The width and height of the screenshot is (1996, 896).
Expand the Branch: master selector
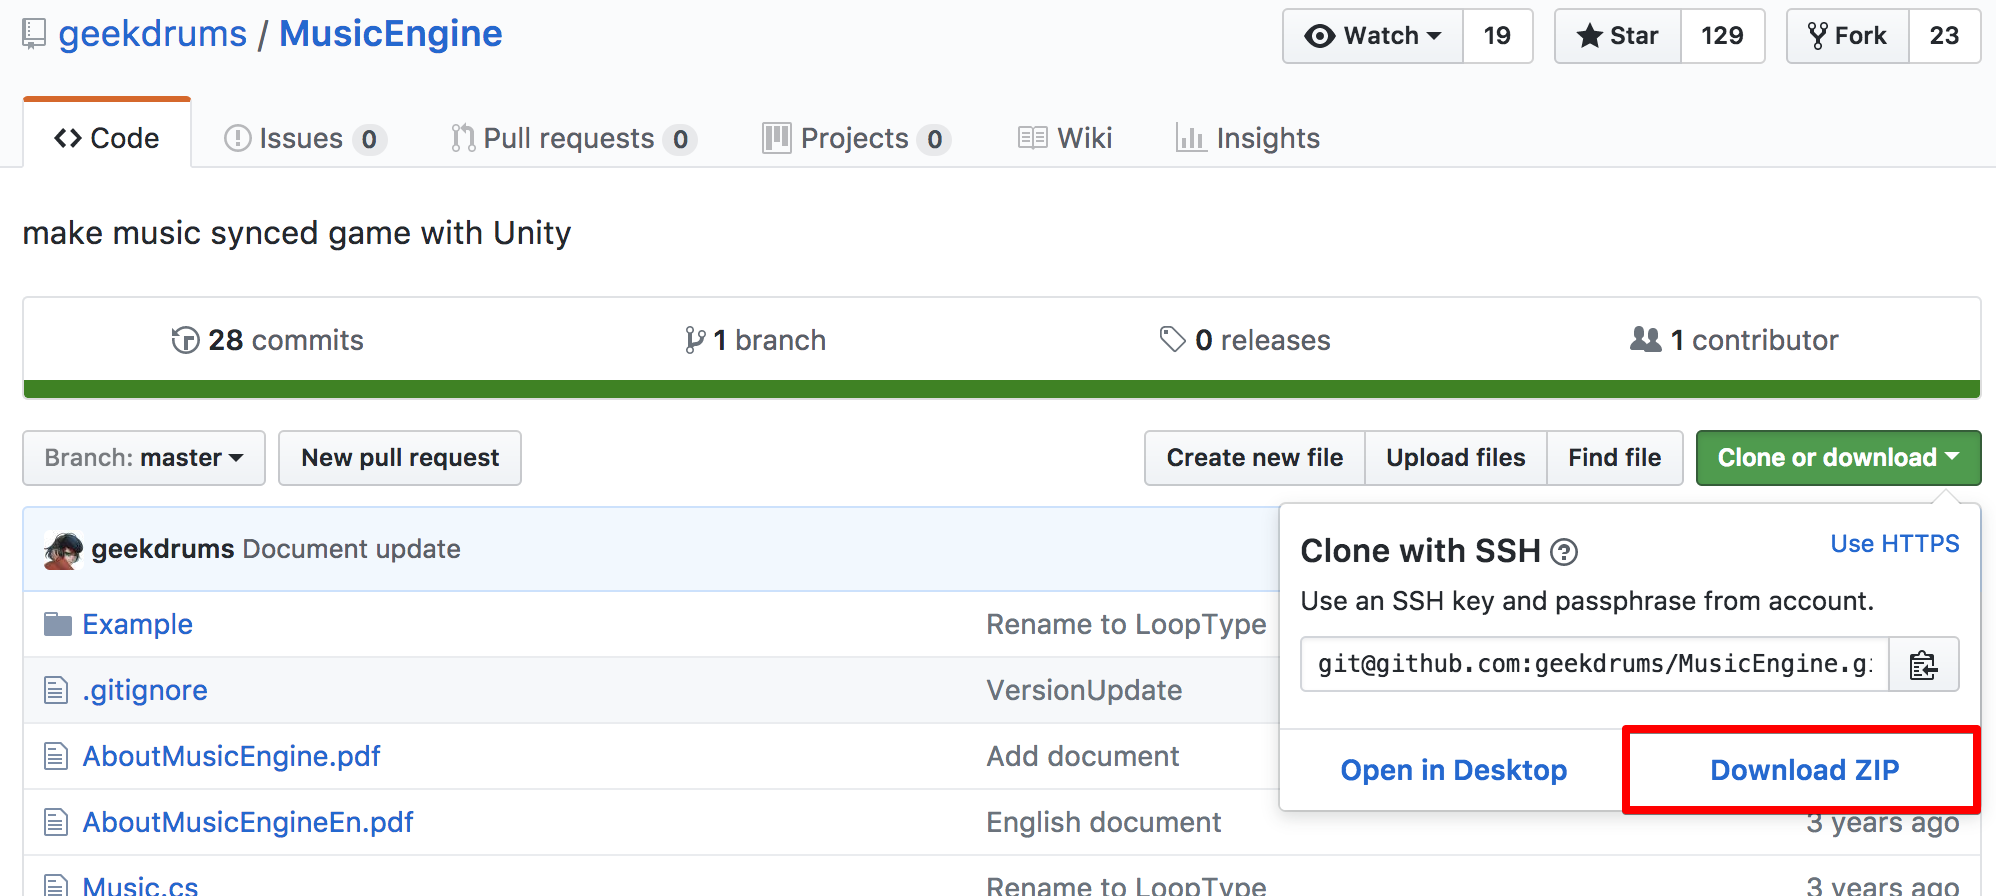(x=144, y=458)
